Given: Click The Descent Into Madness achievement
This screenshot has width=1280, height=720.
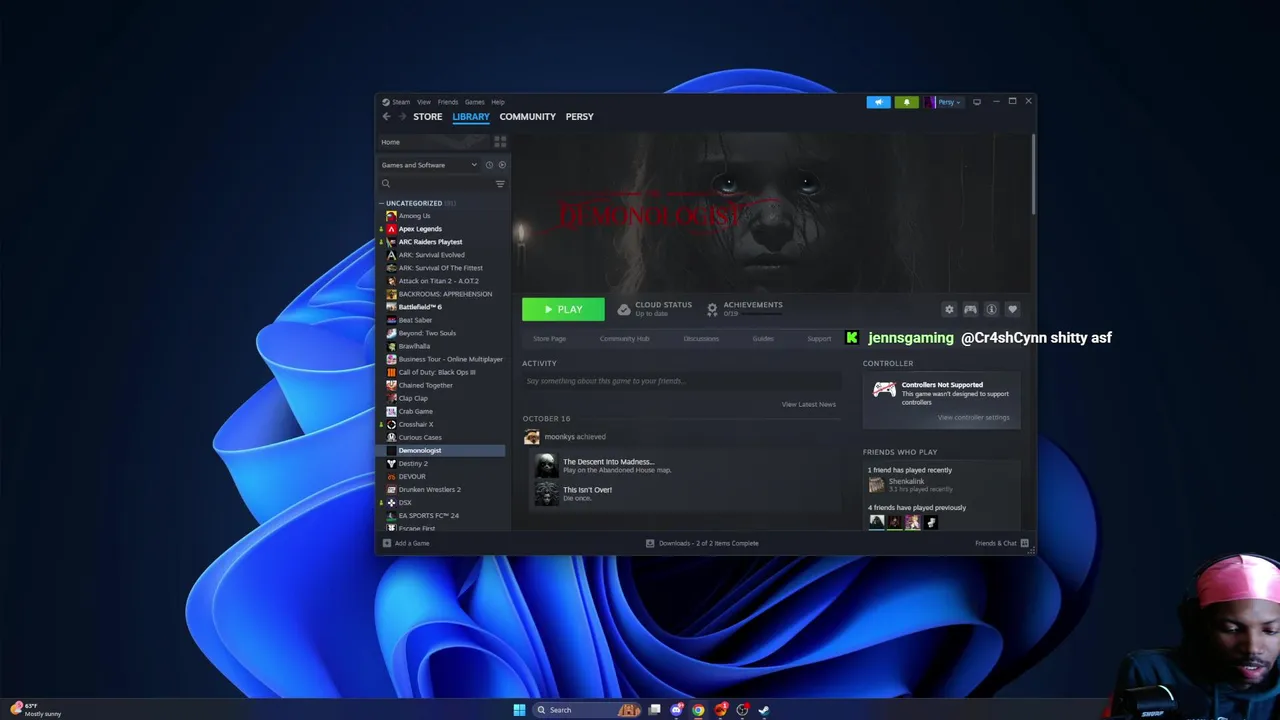Looking at the screenshot, I should click(608, 462).
